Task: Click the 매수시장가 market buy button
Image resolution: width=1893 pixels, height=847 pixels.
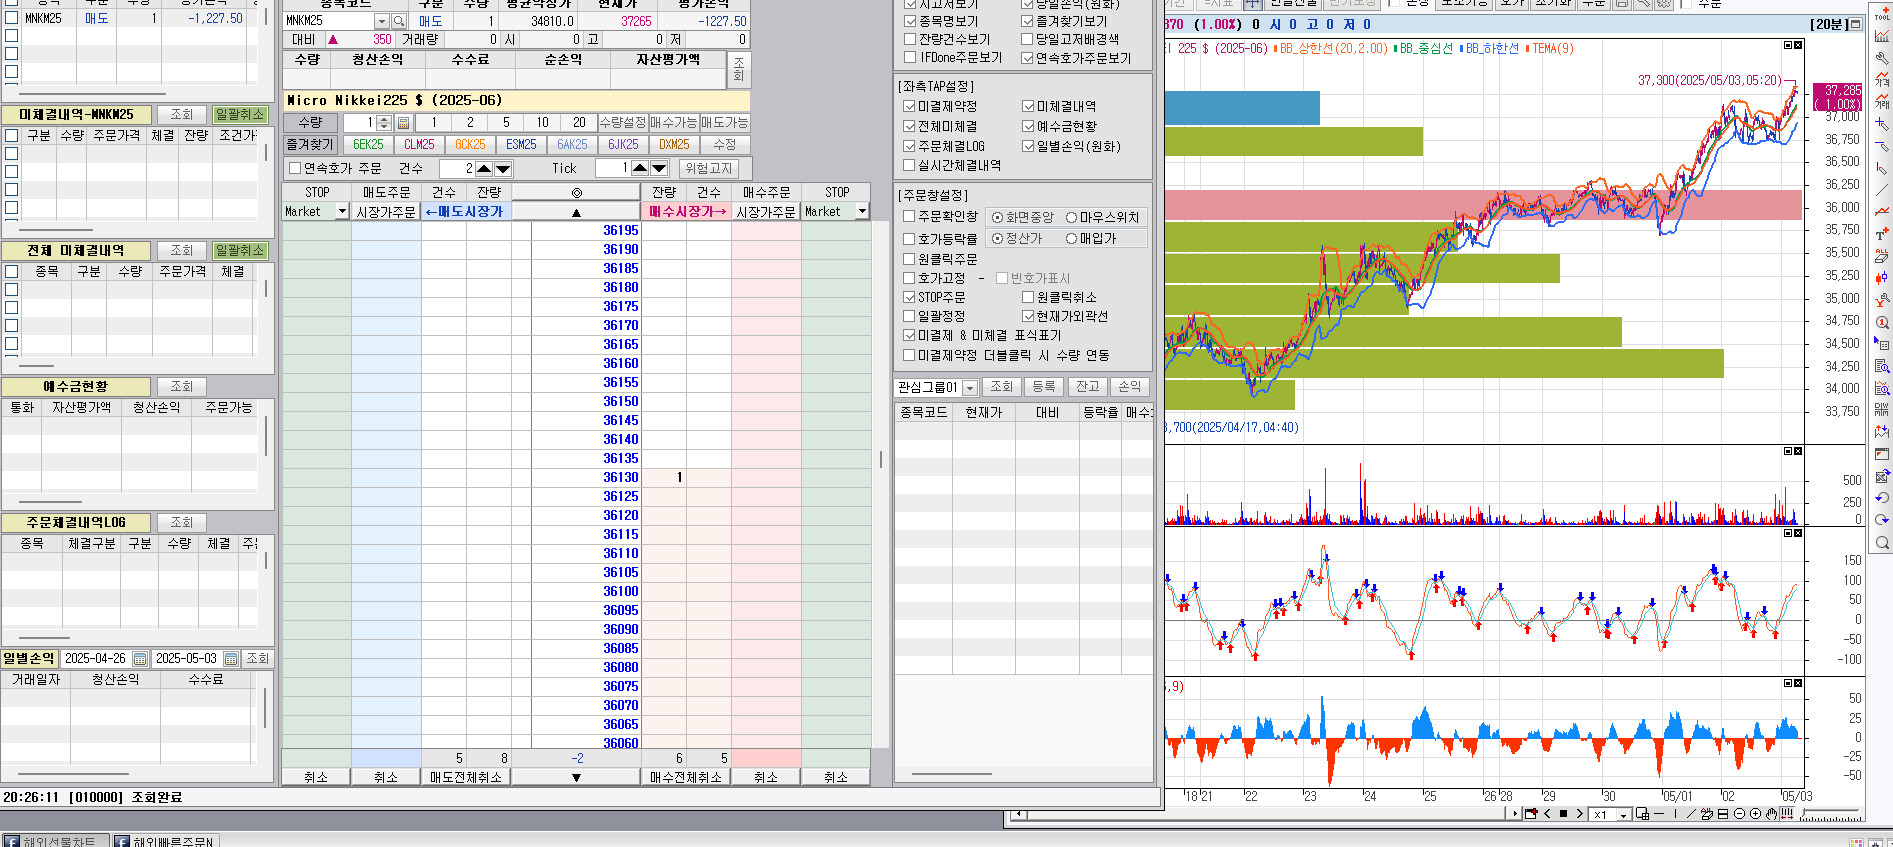Action: [686, 212]
